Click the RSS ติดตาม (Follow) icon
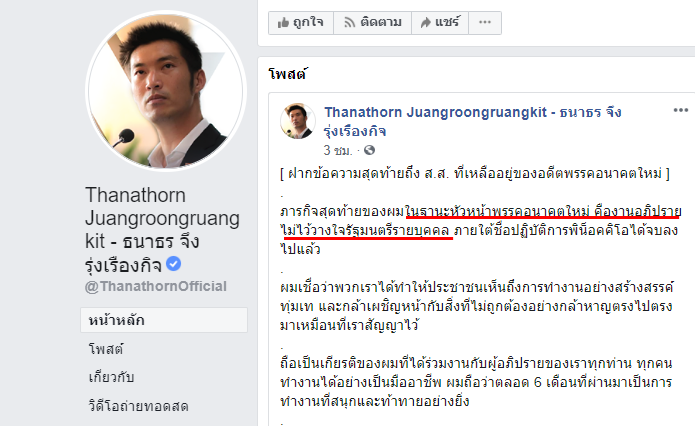Image resolution: width=695 pixels, height=426 pixels. pos(350,22)
